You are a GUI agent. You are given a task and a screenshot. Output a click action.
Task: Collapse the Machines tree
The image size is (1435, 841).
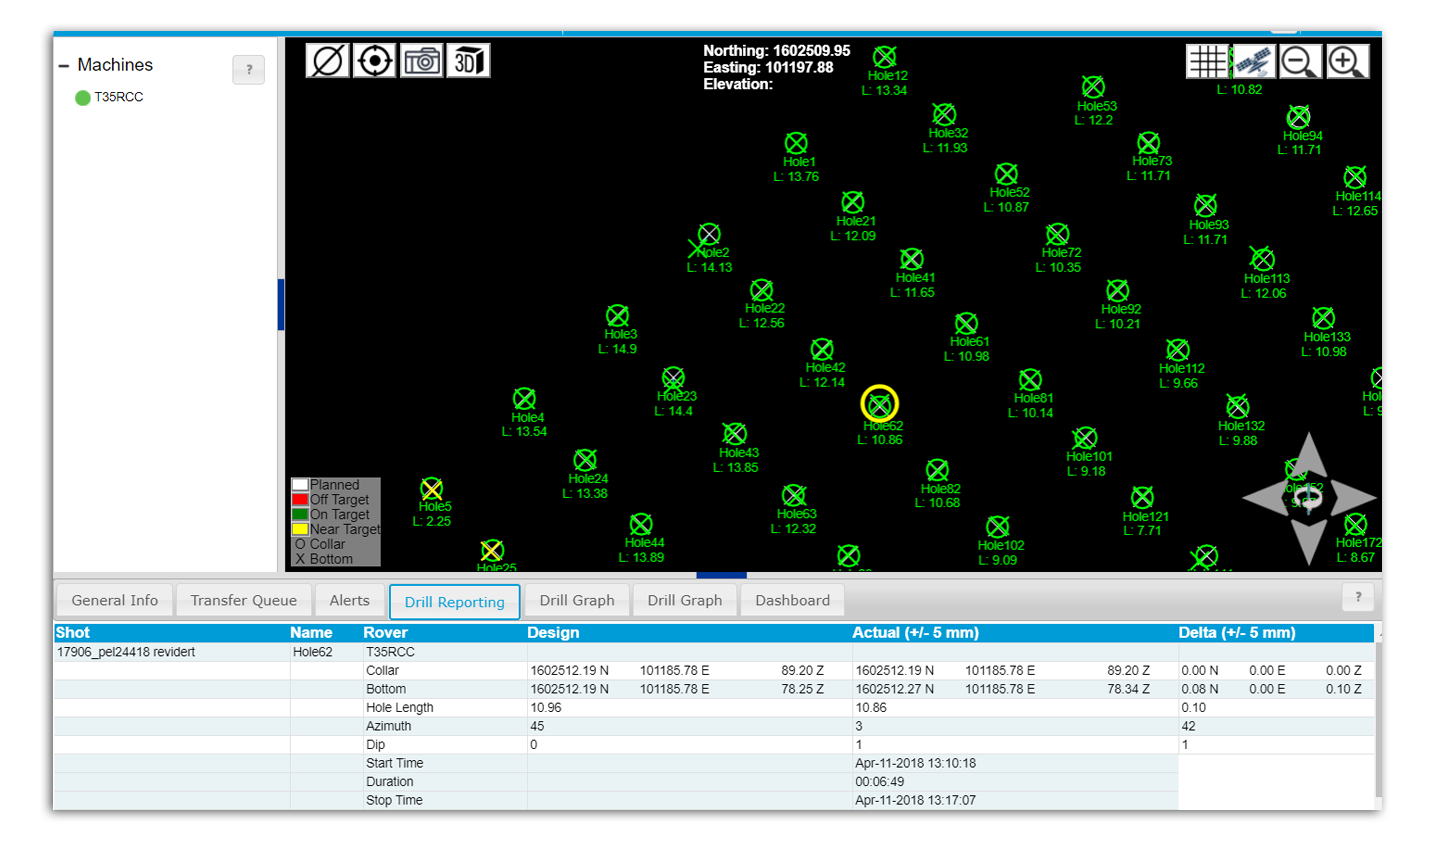[x=66, y=64]
